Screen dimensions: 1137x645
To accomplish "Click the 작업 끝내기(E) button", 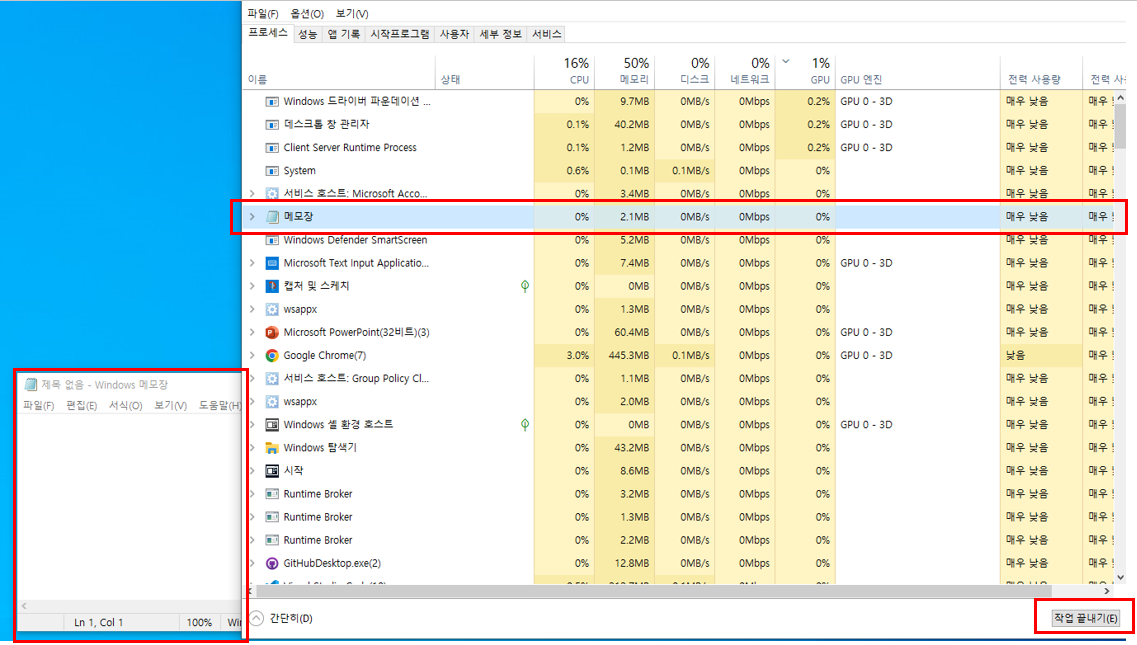I will click(1085, 618).
